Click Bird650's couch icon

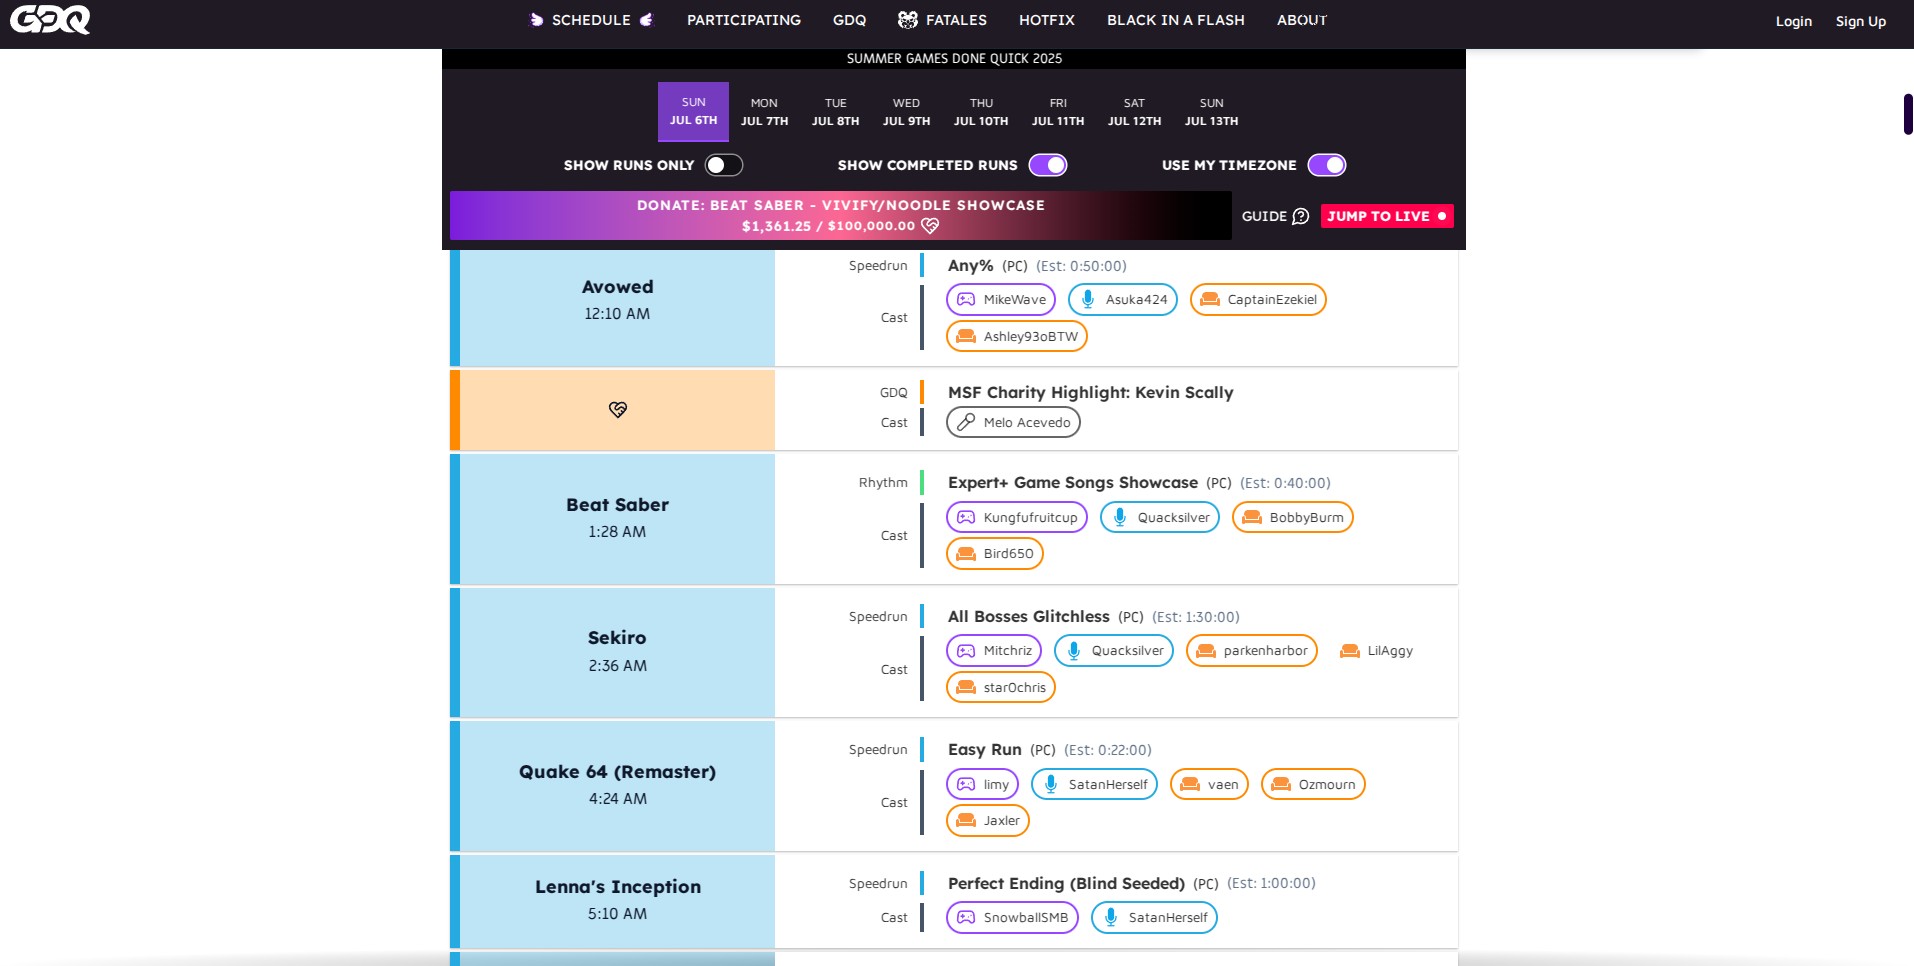click(966, 553)
